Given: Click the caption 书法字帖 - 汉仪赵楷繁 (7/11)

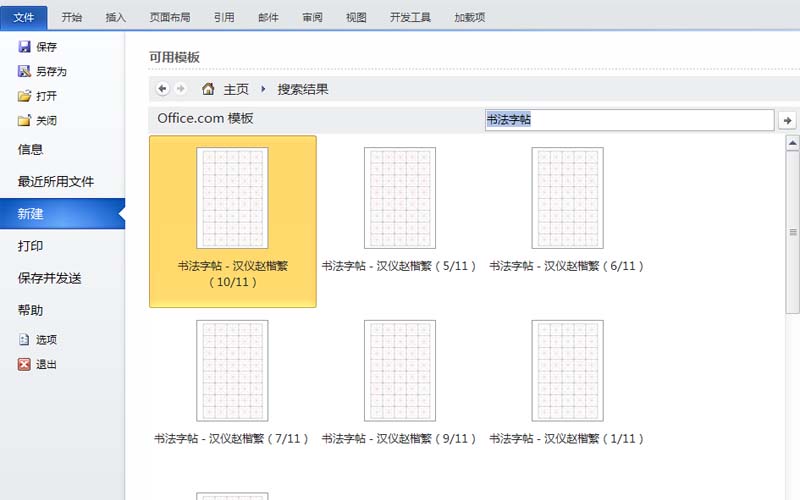Looking at the screenshot, I should (x=232, y=438).
